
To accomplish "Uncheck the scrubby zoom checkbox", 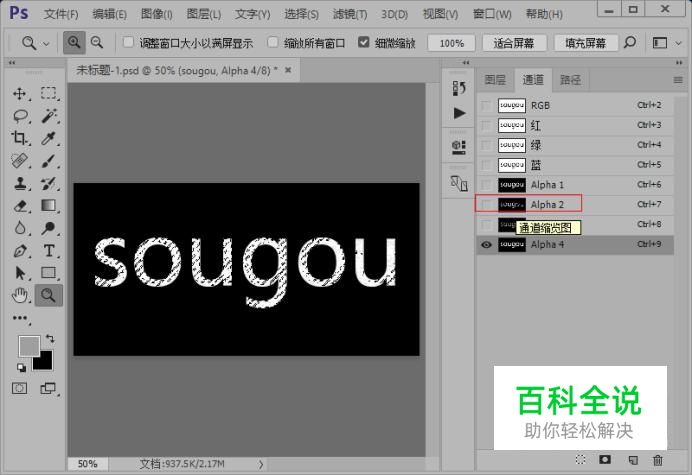I will point(364,42).
